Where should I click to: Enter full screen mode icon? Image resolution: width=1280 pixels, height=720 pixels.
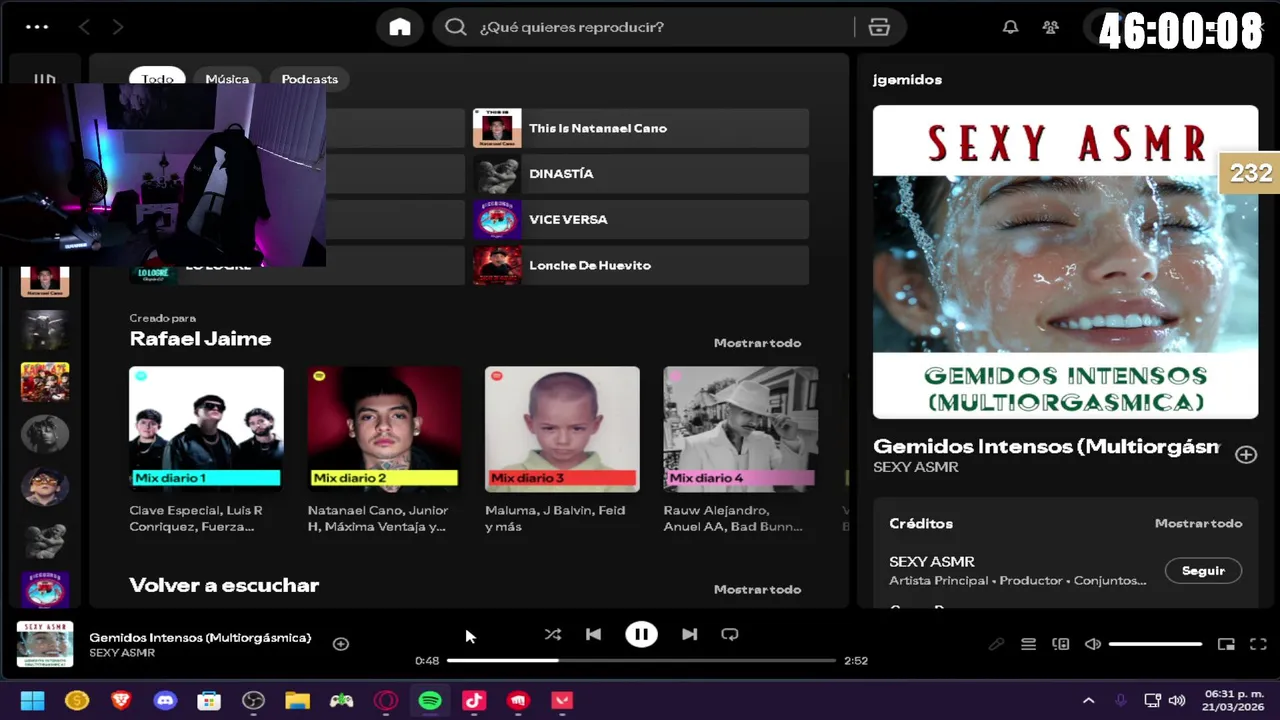click(1258, 644)
